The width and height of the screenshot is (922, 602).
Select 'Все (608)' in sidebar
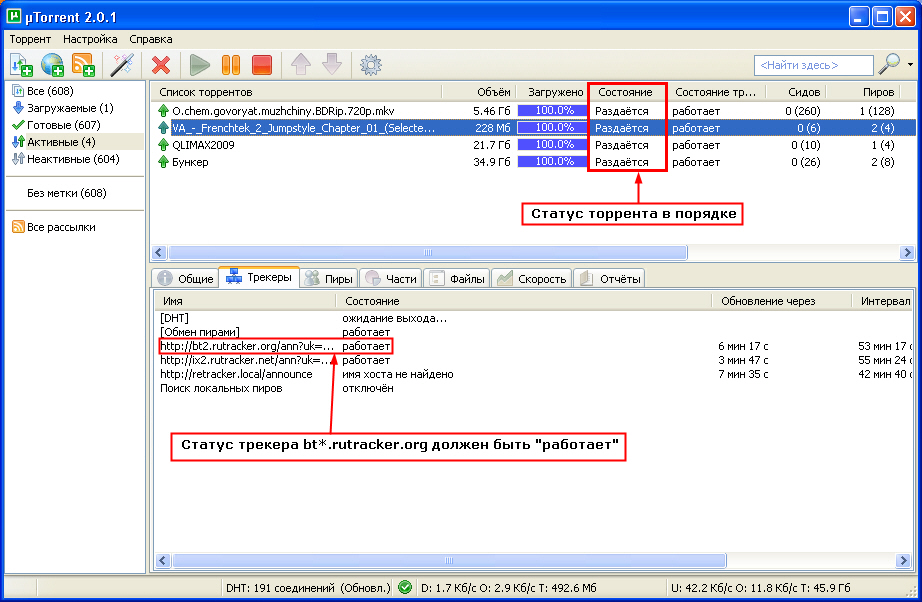click(x=50, y=91)
